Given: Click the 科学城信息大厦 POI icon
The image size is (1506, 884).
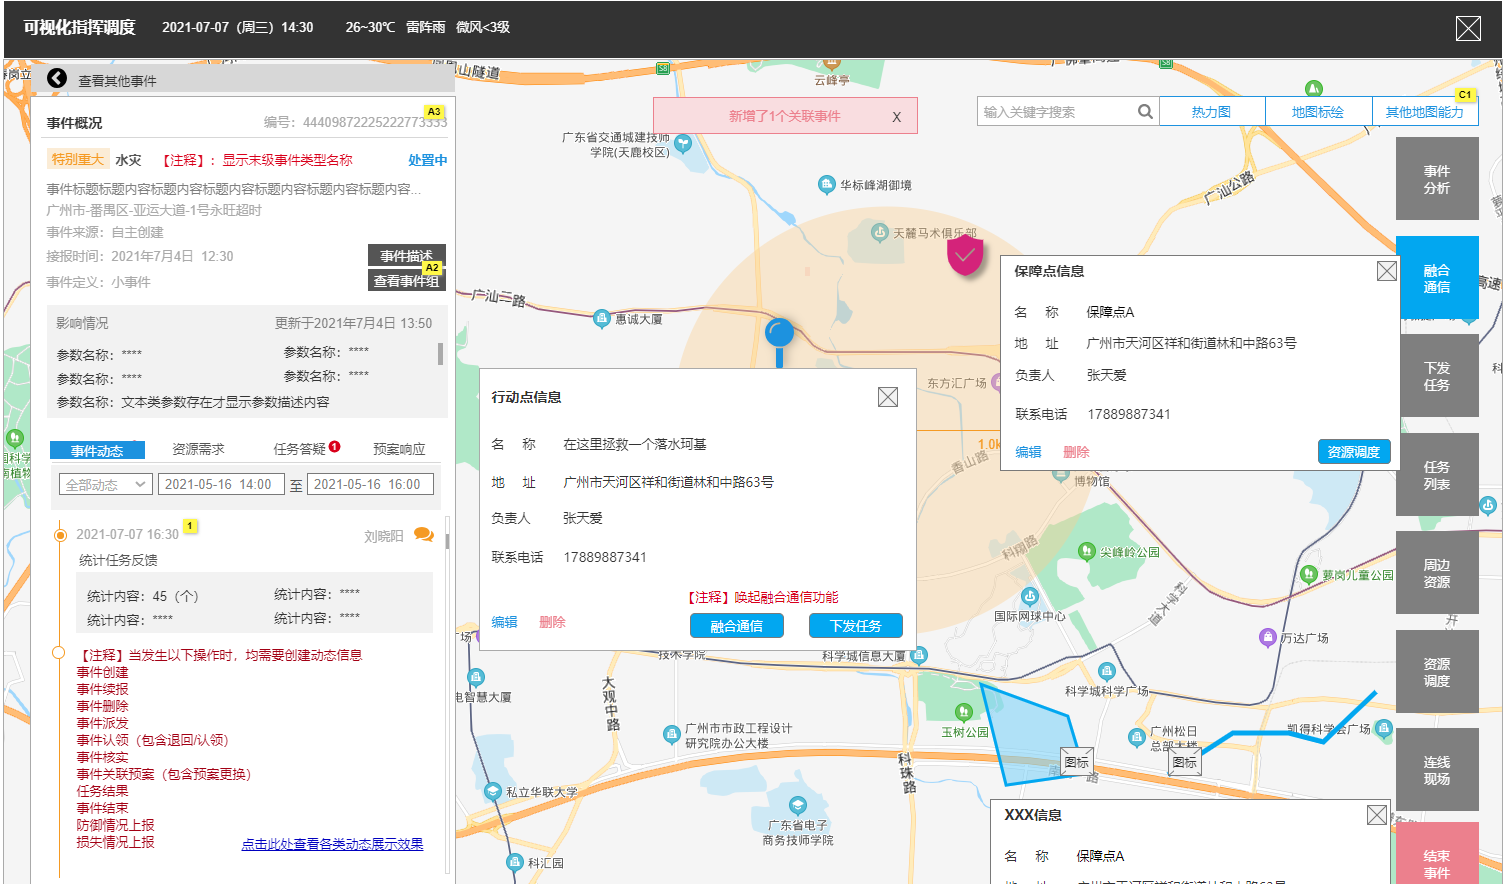Looking at the screenshot, I should (919, 655).
